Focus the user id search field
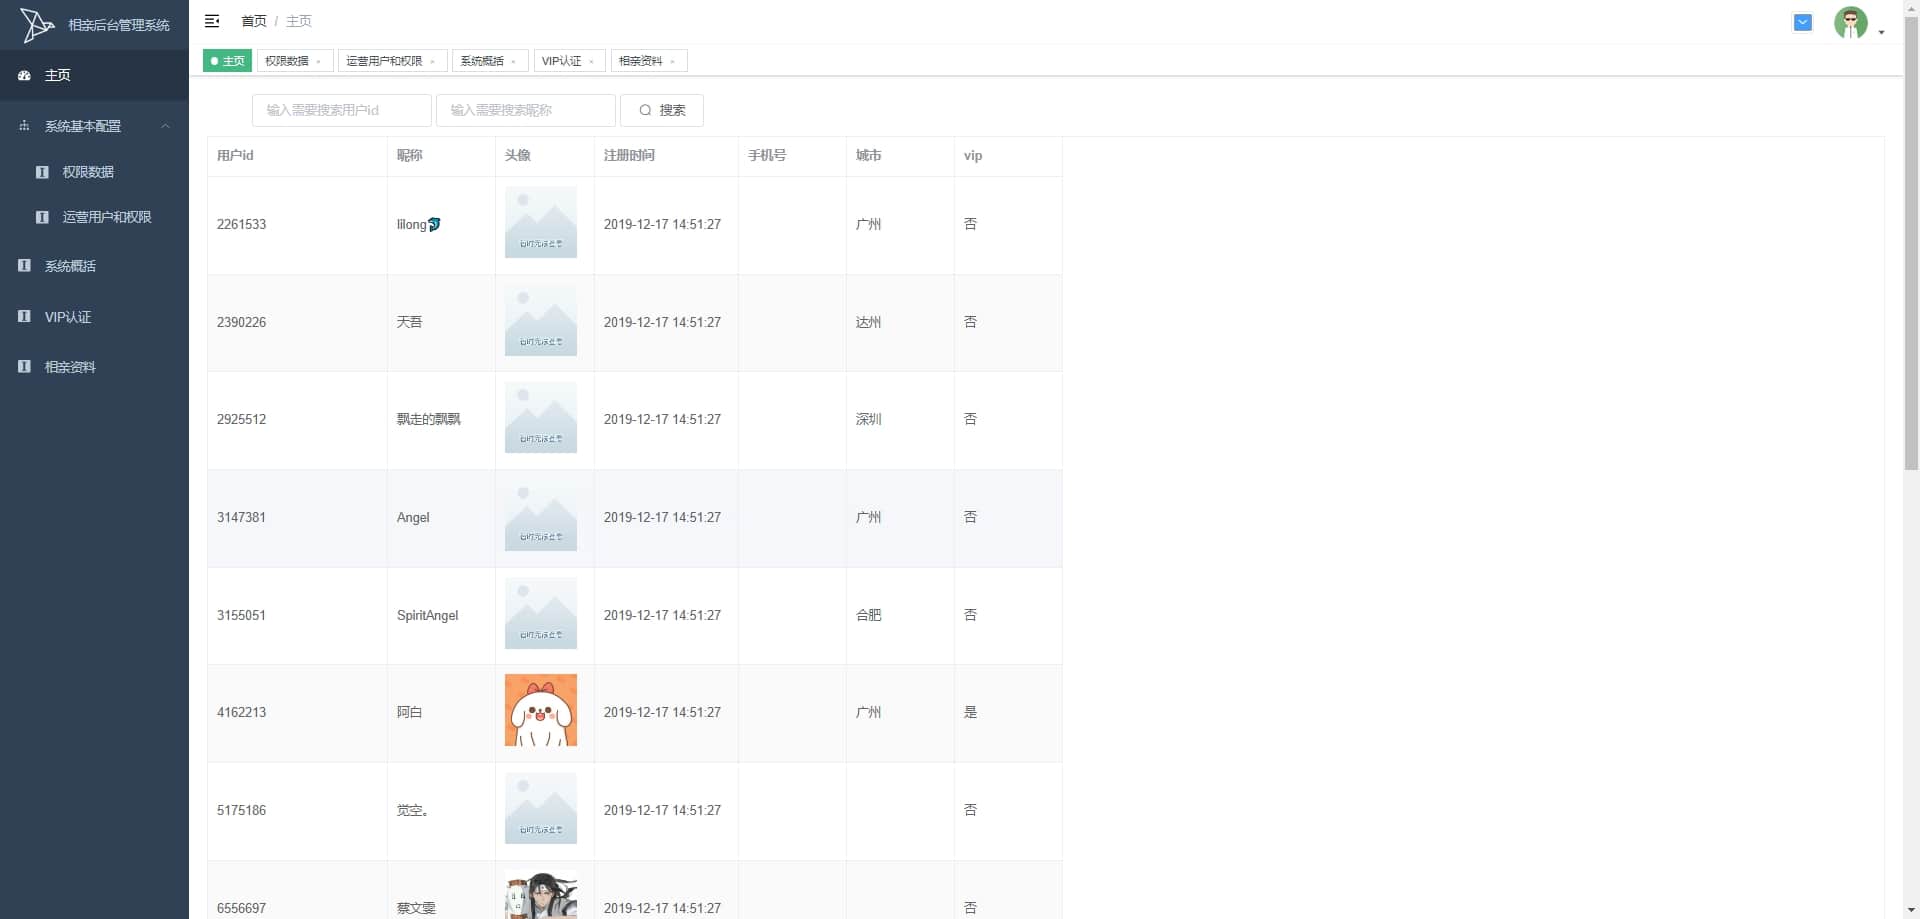Screen dimensions: 1920x919 click(x=342, y=110)
